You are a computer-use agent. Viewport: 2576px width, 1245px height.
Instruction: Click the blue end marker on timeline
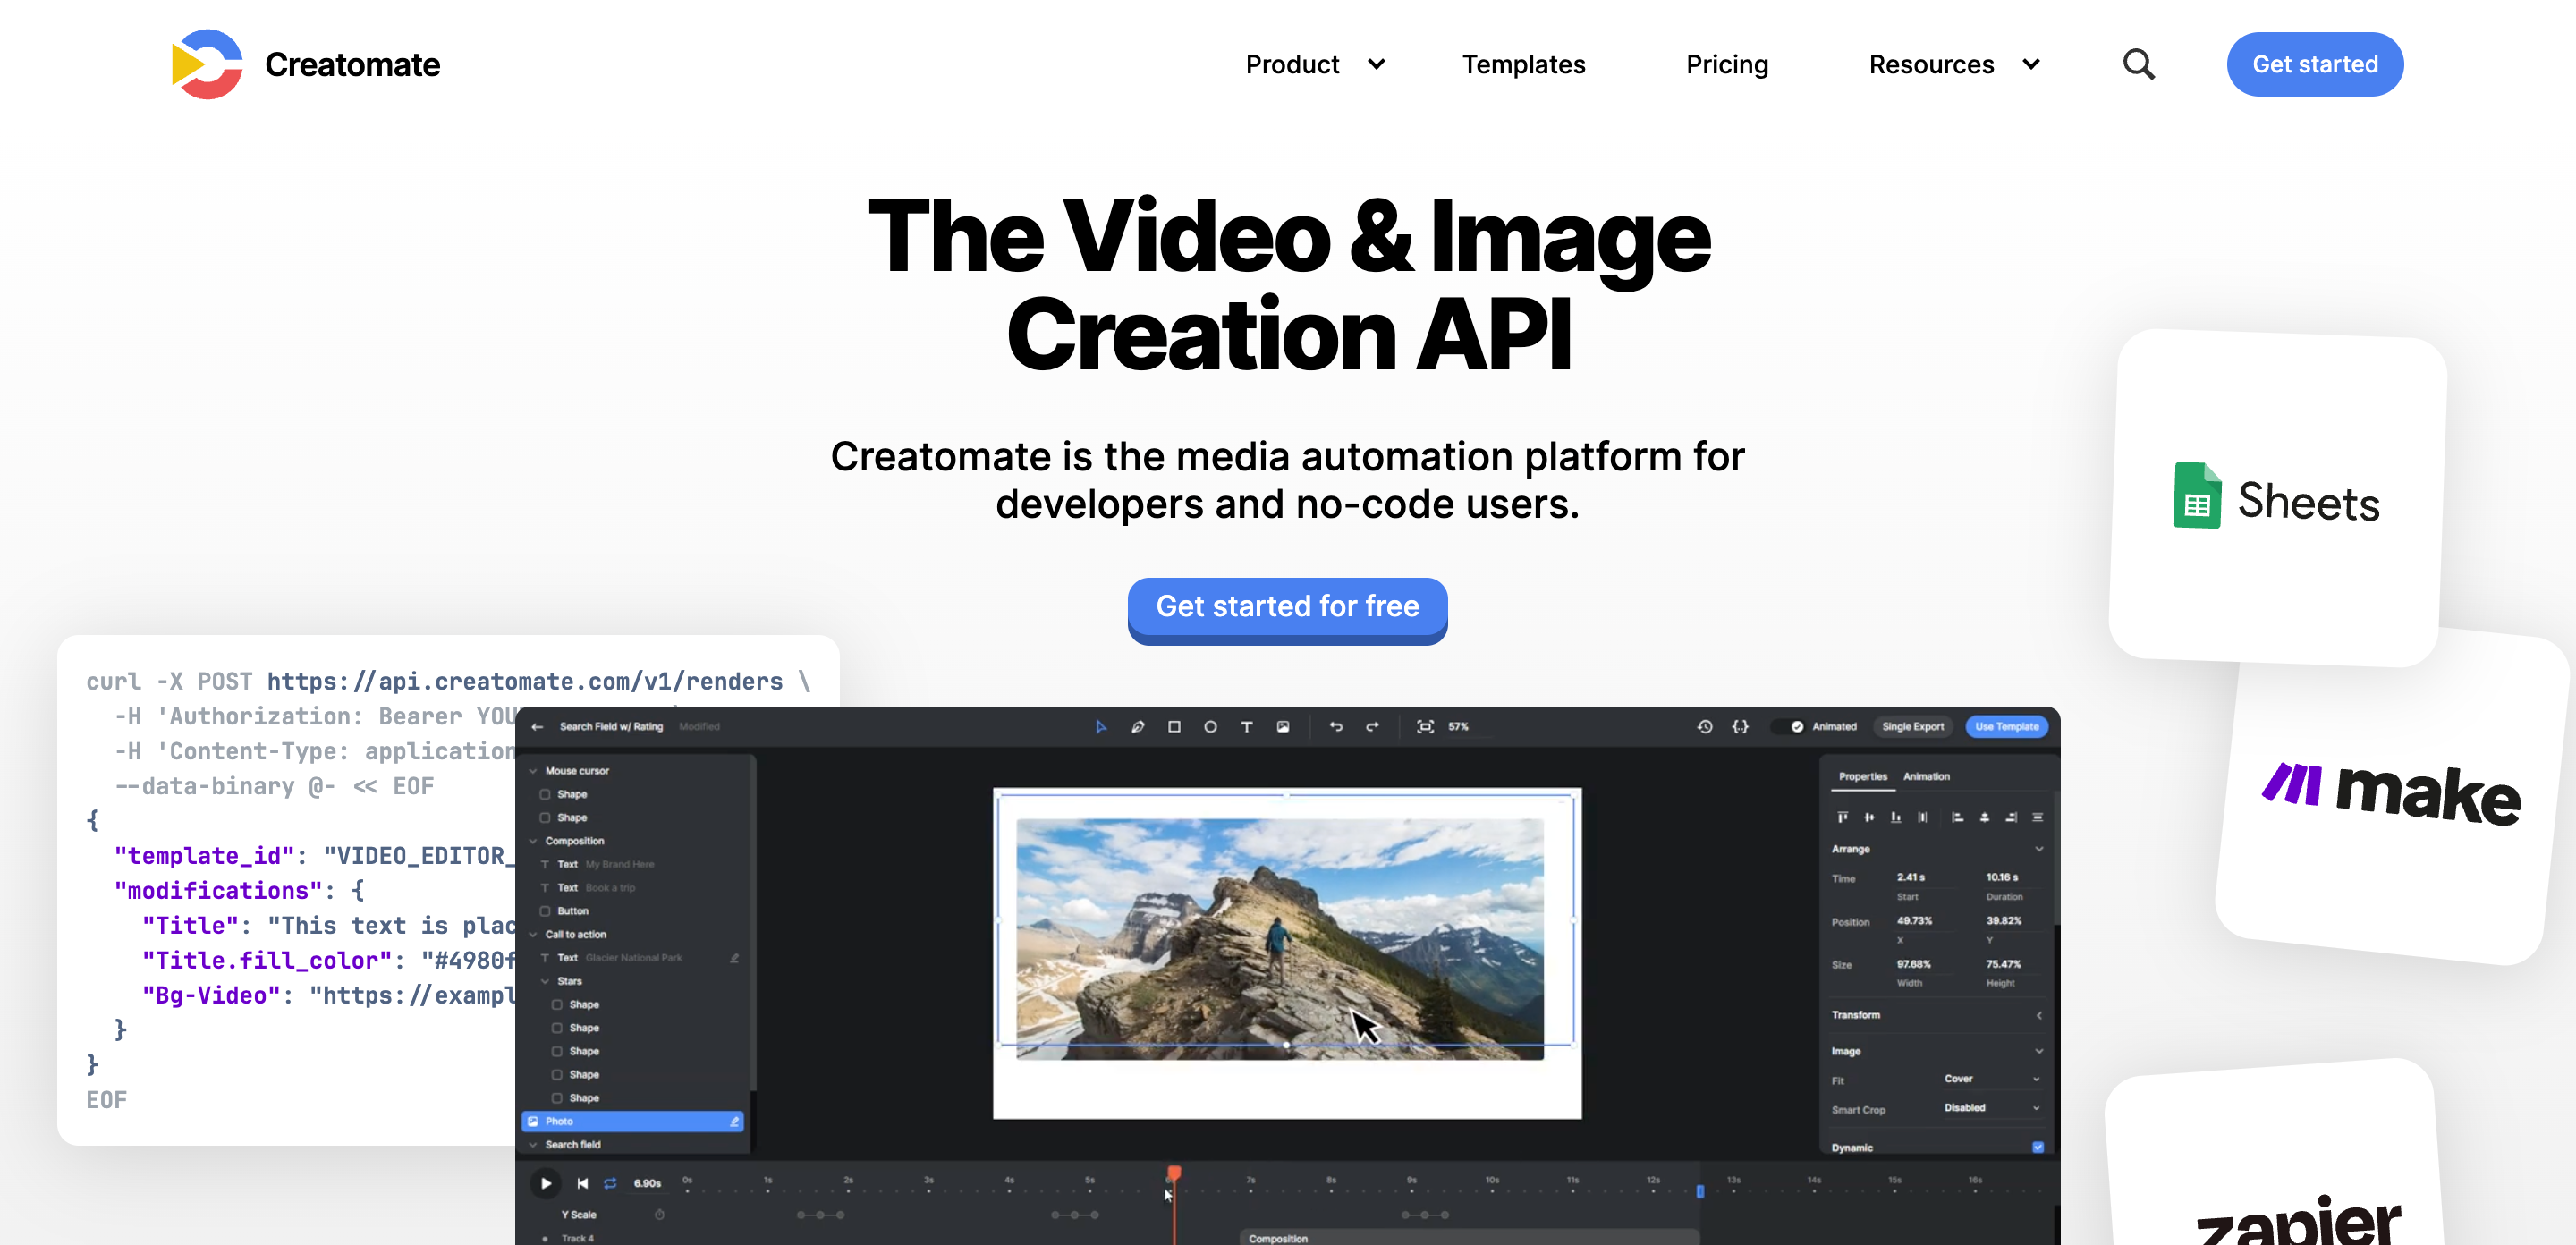1700,1191
